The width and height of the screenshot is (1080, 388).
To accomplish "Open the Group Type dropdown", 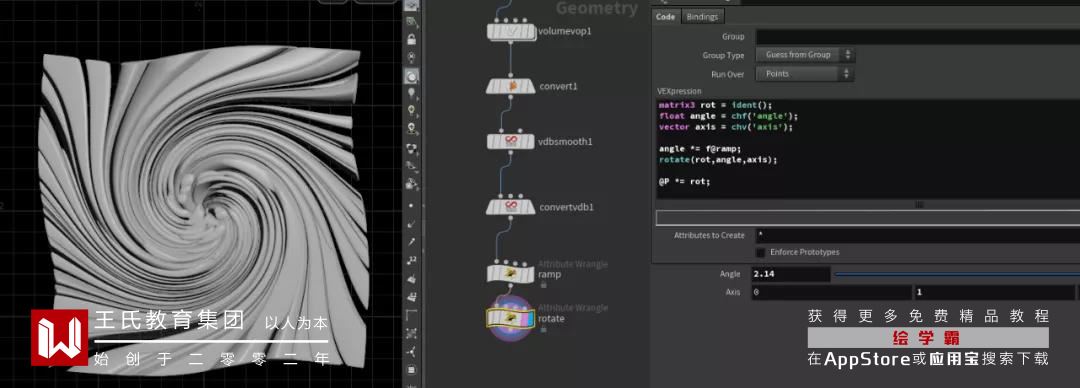I will (805, 54).
